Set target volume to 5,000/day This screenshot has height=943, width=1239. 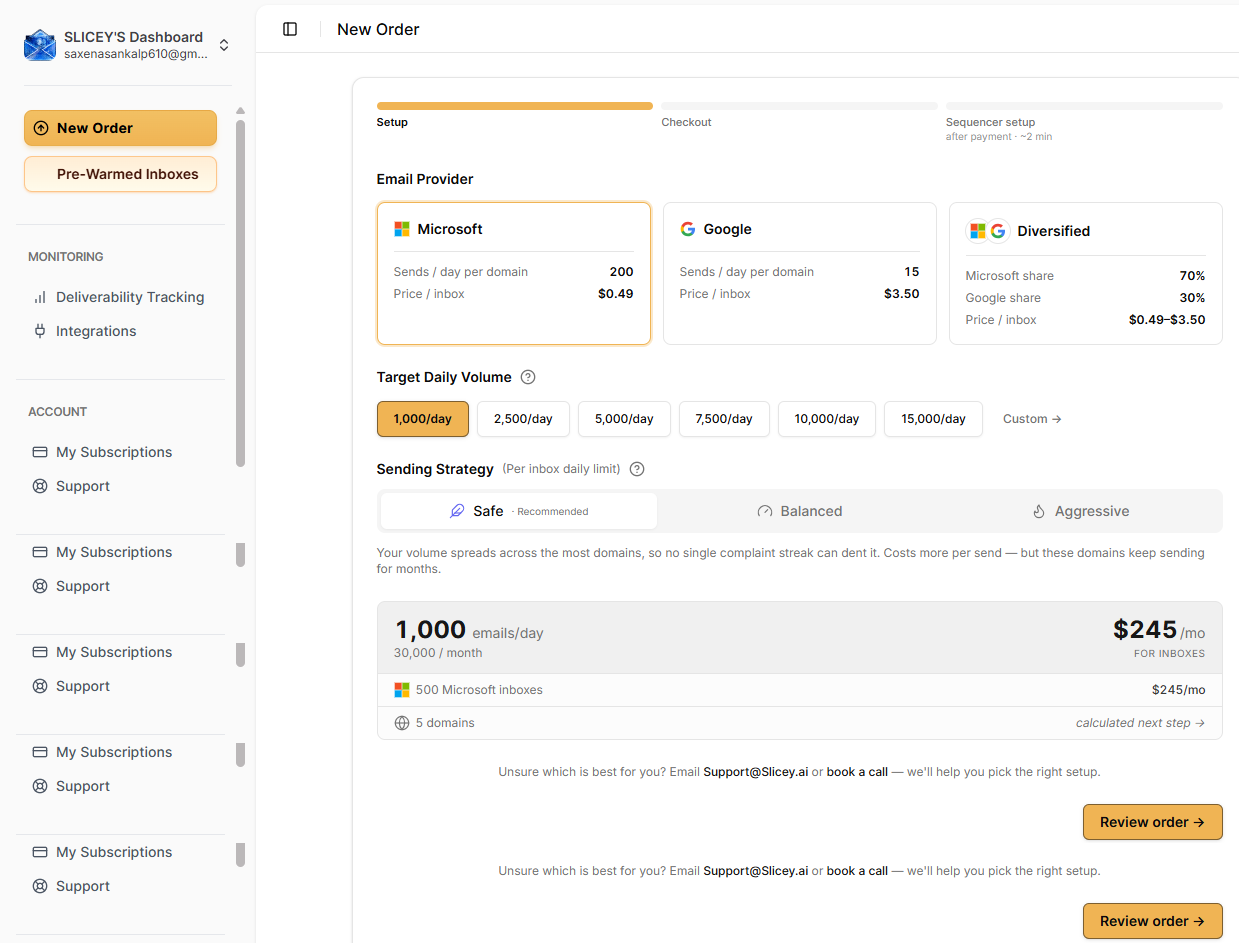[x=624, y=419]
